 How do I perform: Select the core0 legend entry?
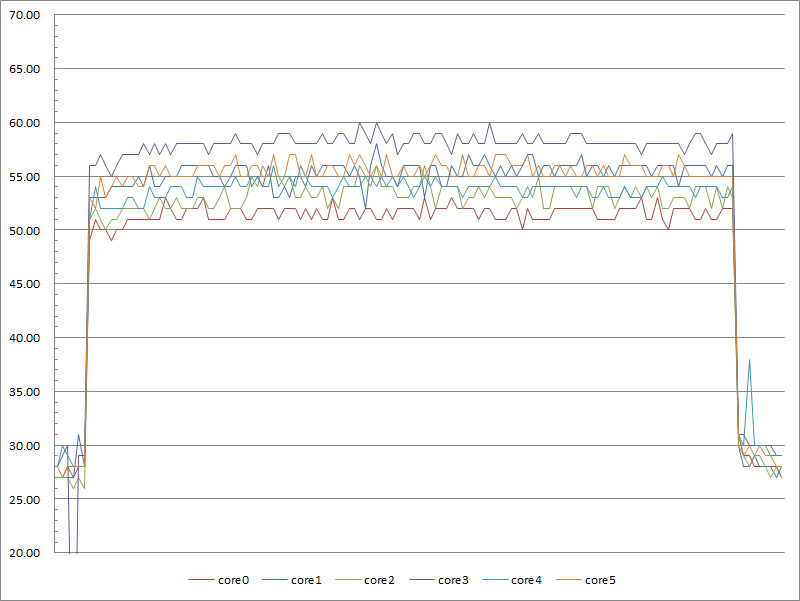218,580
